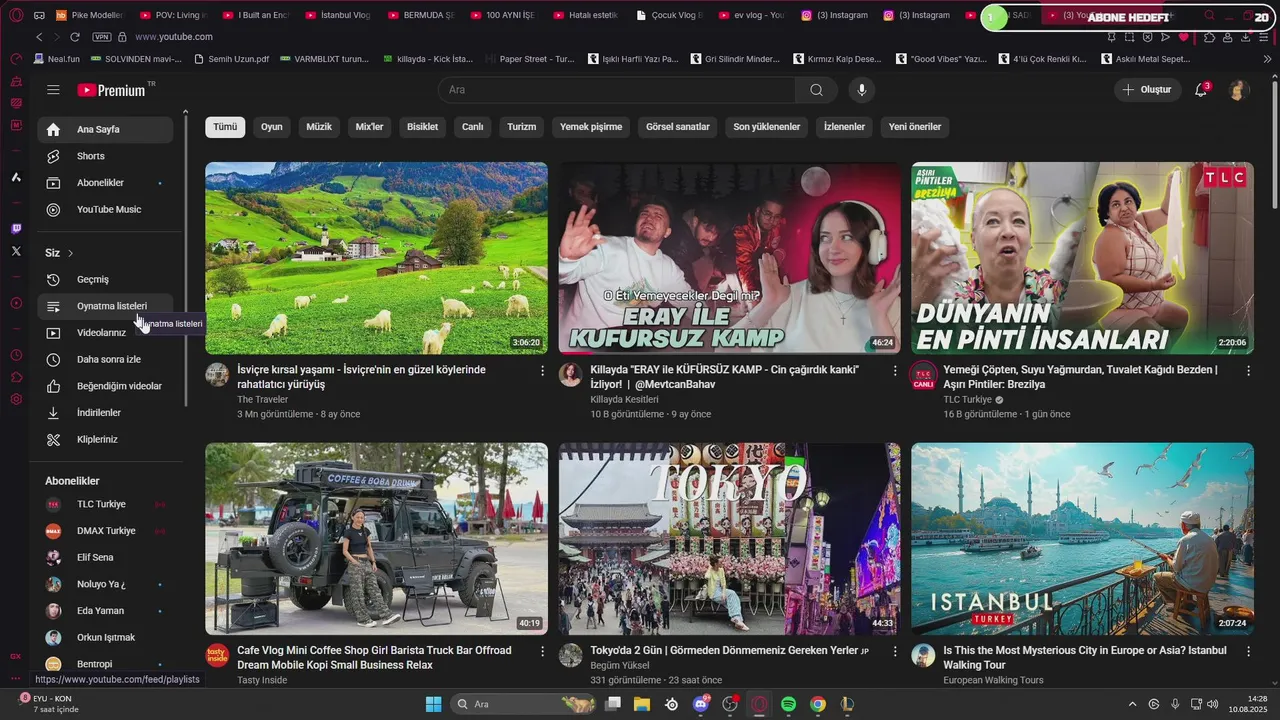Open X (Twitter) in Opera sidebar
Screen dimensions: 1280x720
click(16, 251)
